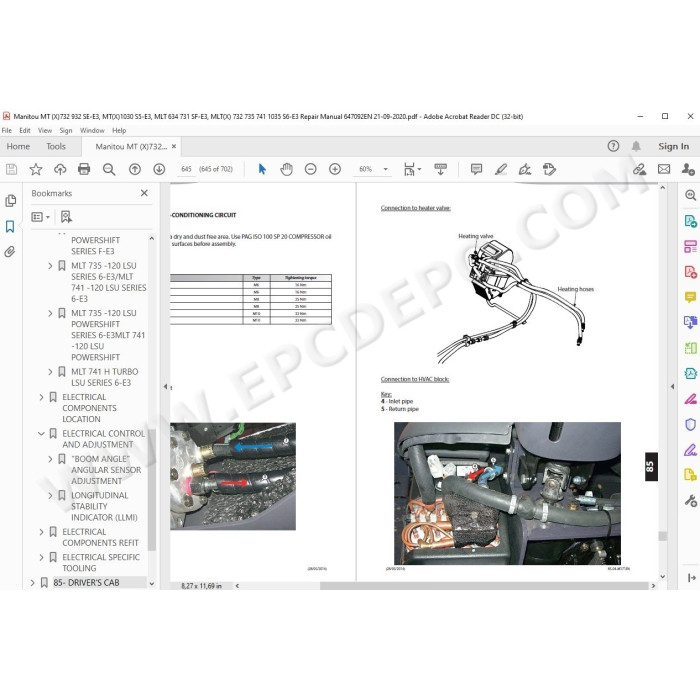This screenshot has height=700, width=700.
Task: Open fit page options tool
Action: [x=412, y=169]
